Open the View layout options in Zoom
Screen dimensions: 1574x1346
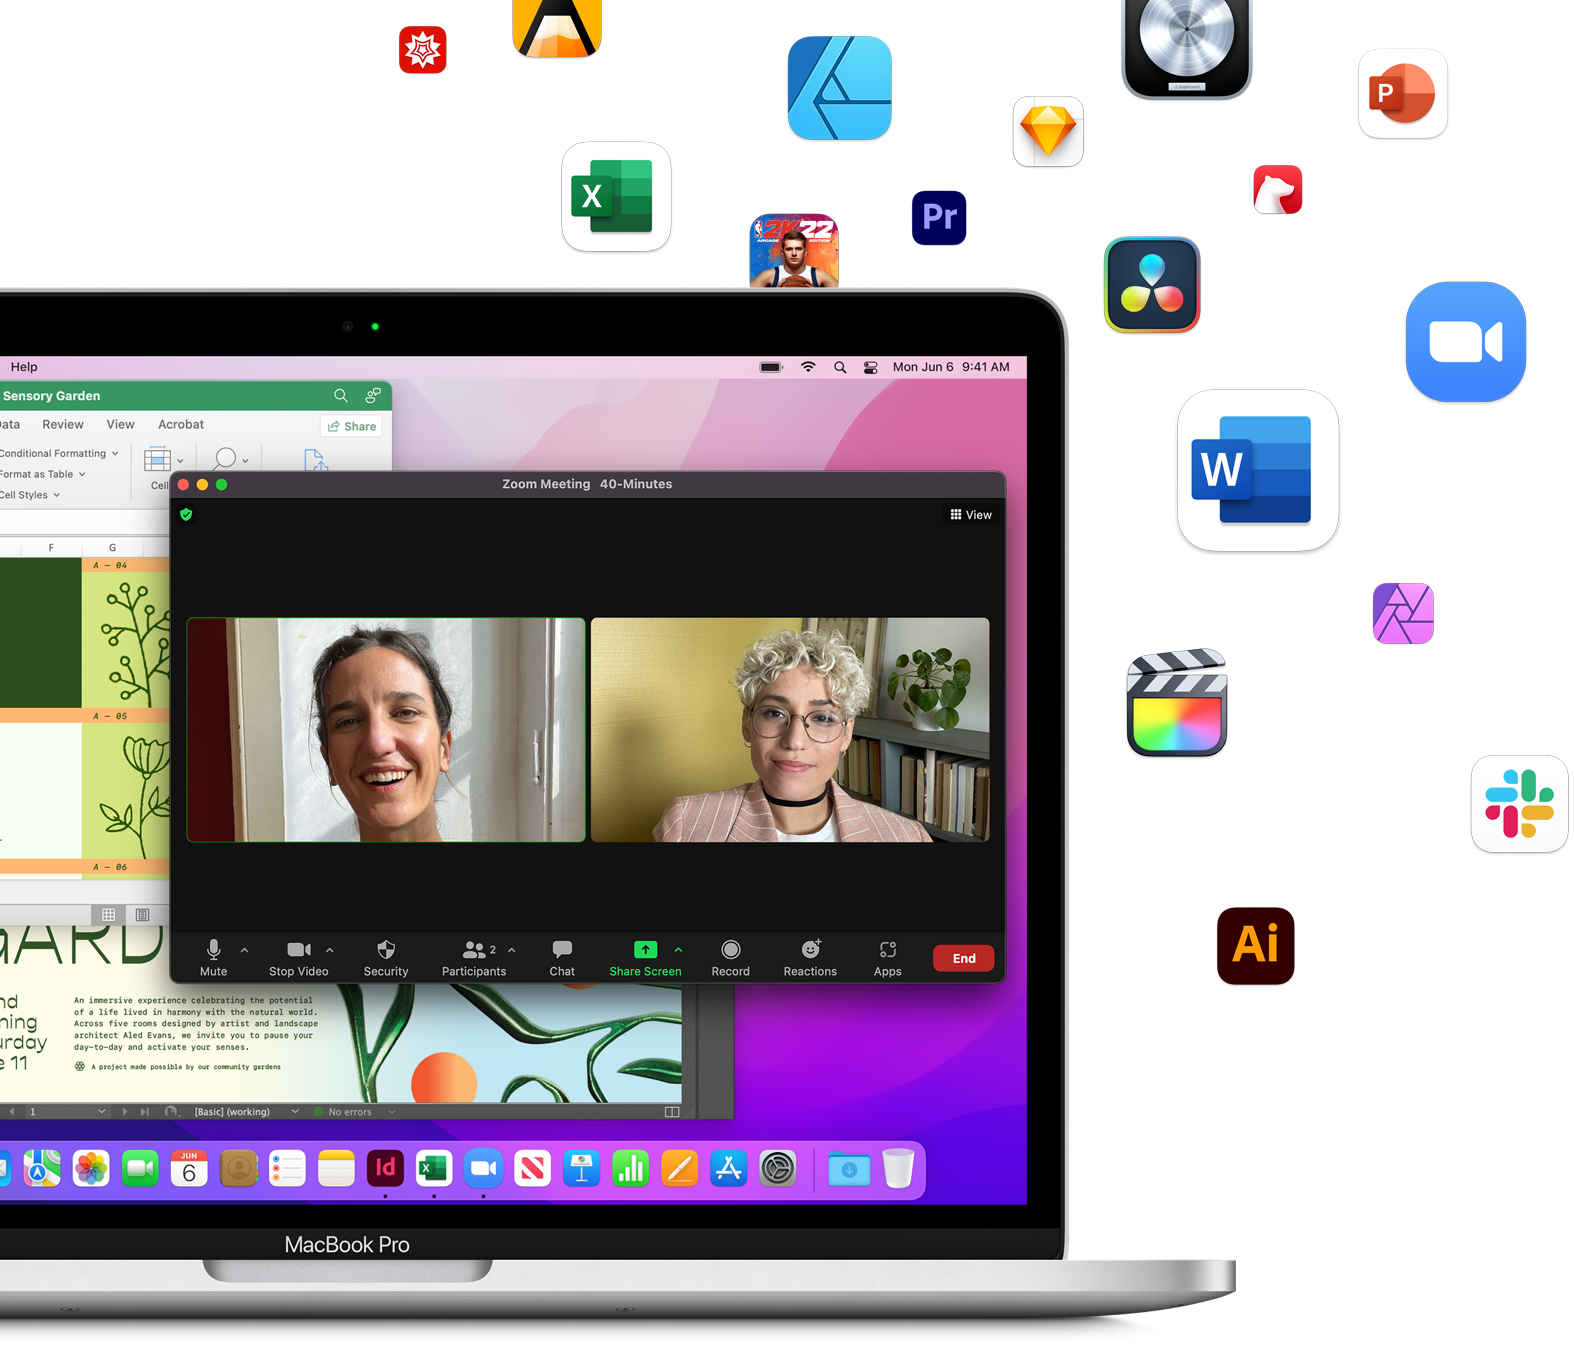(971, 515)
